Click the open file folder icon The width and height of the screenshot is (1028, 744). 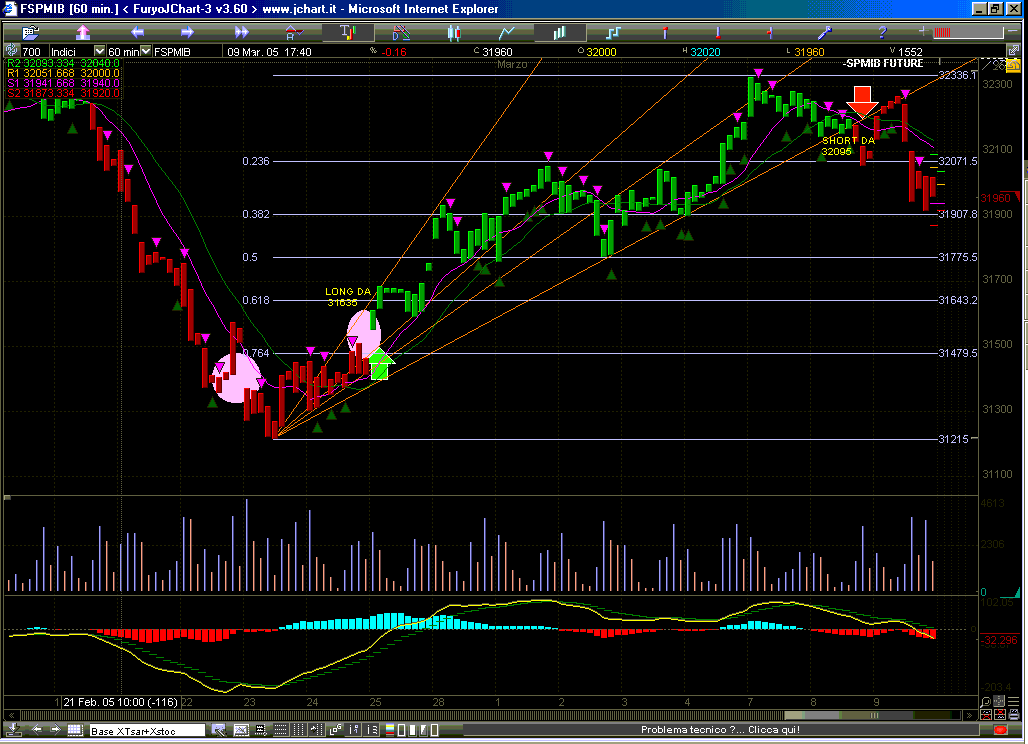point(30,32)
